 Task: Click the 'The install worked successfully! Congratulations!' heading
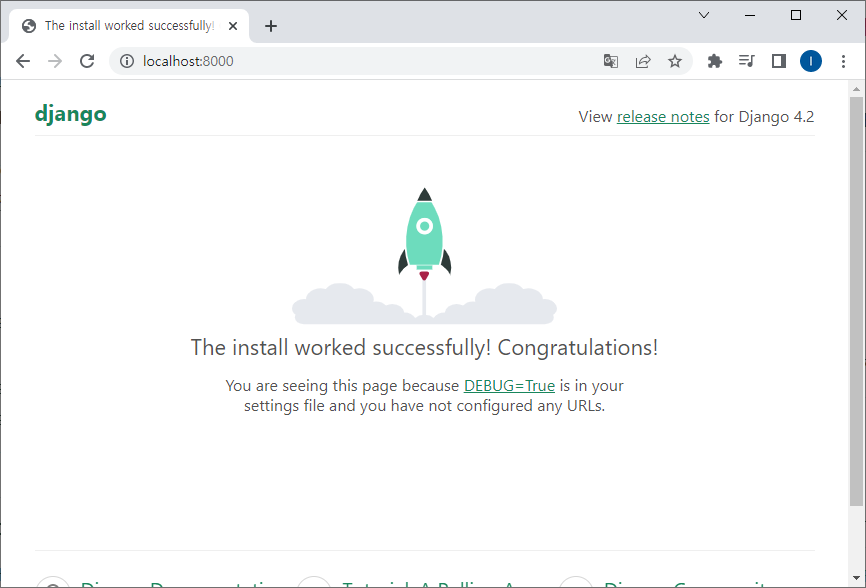(x=424, y=348)
